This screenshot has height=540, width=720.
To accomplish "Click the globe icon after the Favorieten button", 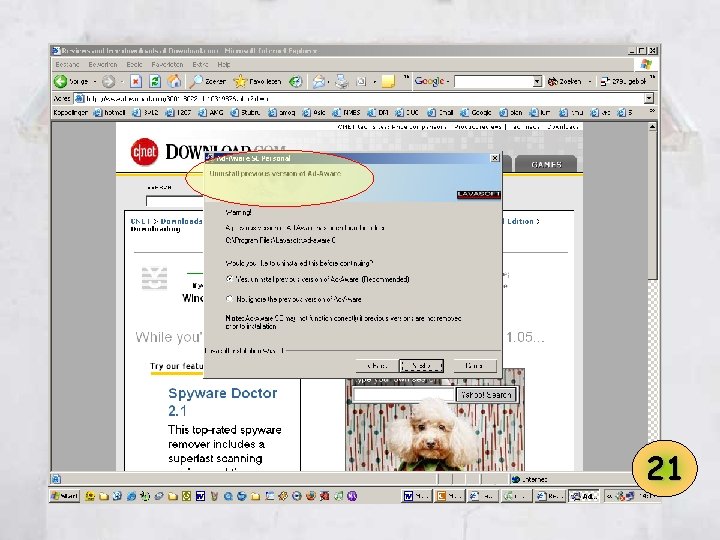I will pyautogui.click(x=296, y=82).
